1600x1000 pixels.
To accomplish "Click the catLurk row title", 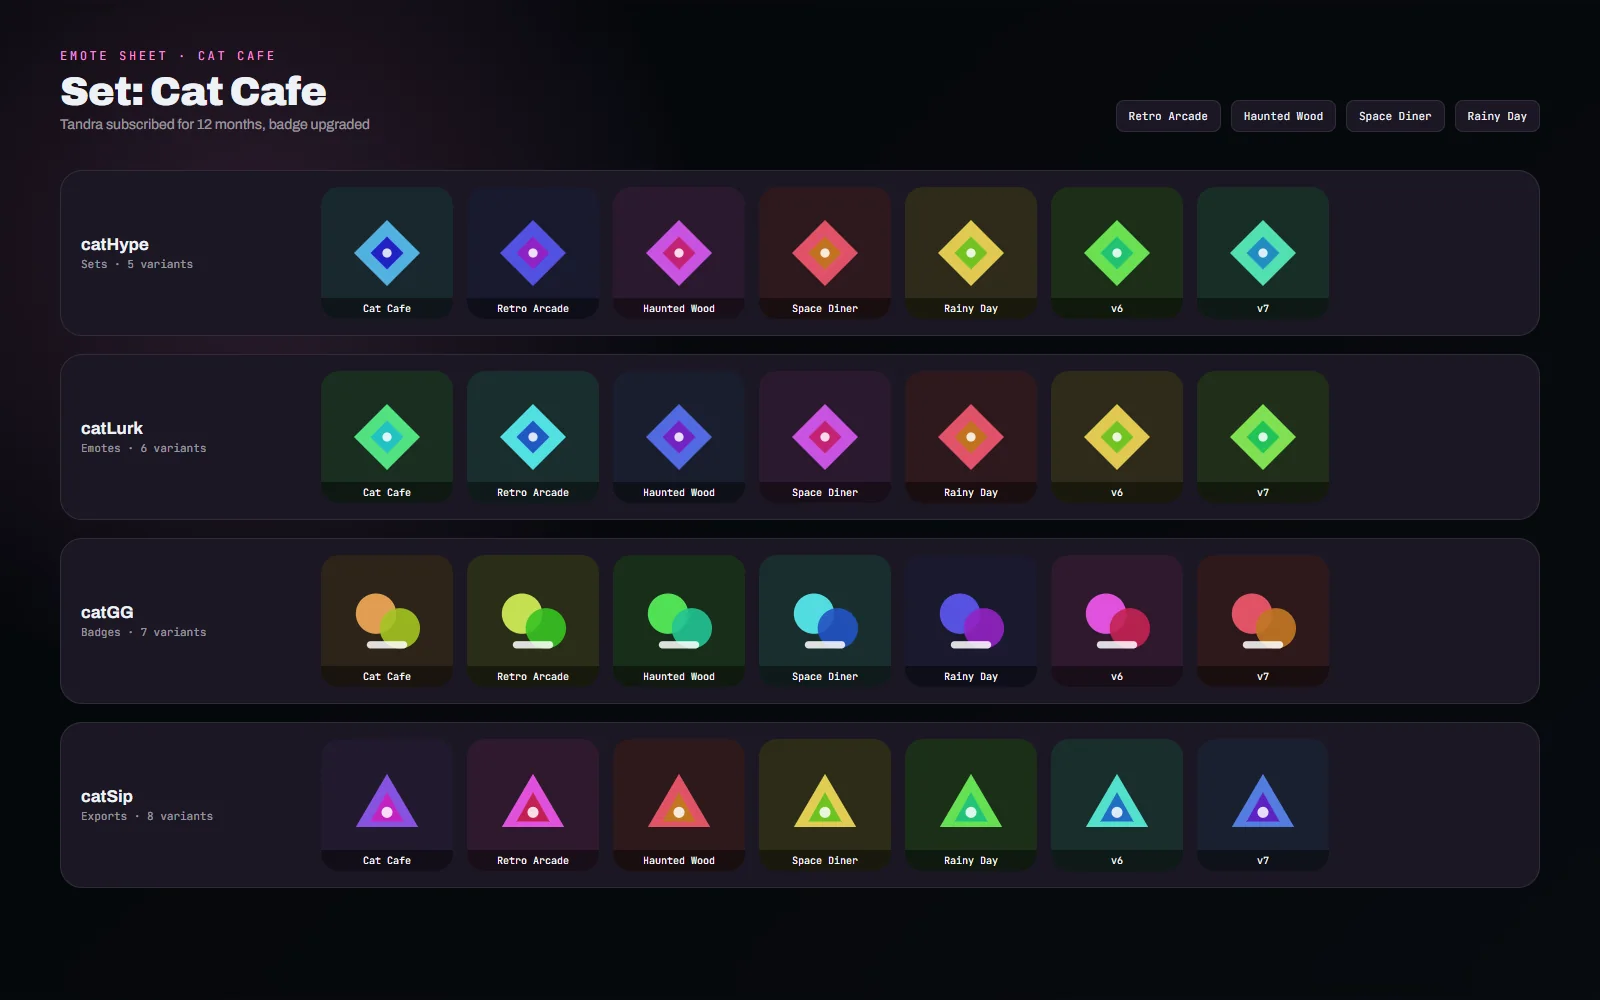I will point(112,428).
